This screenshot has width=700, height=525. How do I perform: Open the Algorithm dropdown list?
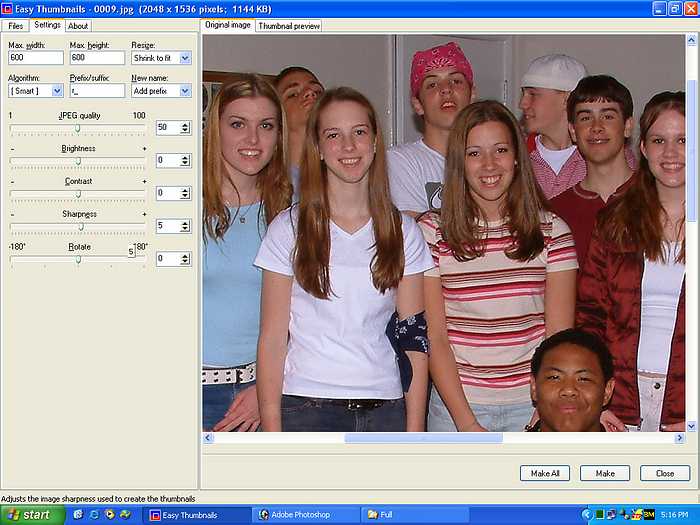pyautogui.click(x=57, y=91)
